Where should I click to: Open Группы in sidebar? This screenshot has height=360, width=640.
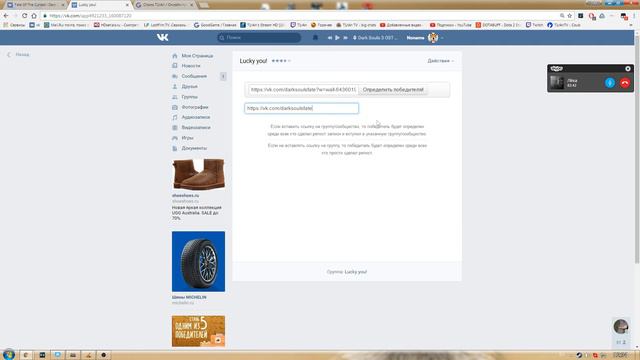(189, 97)
